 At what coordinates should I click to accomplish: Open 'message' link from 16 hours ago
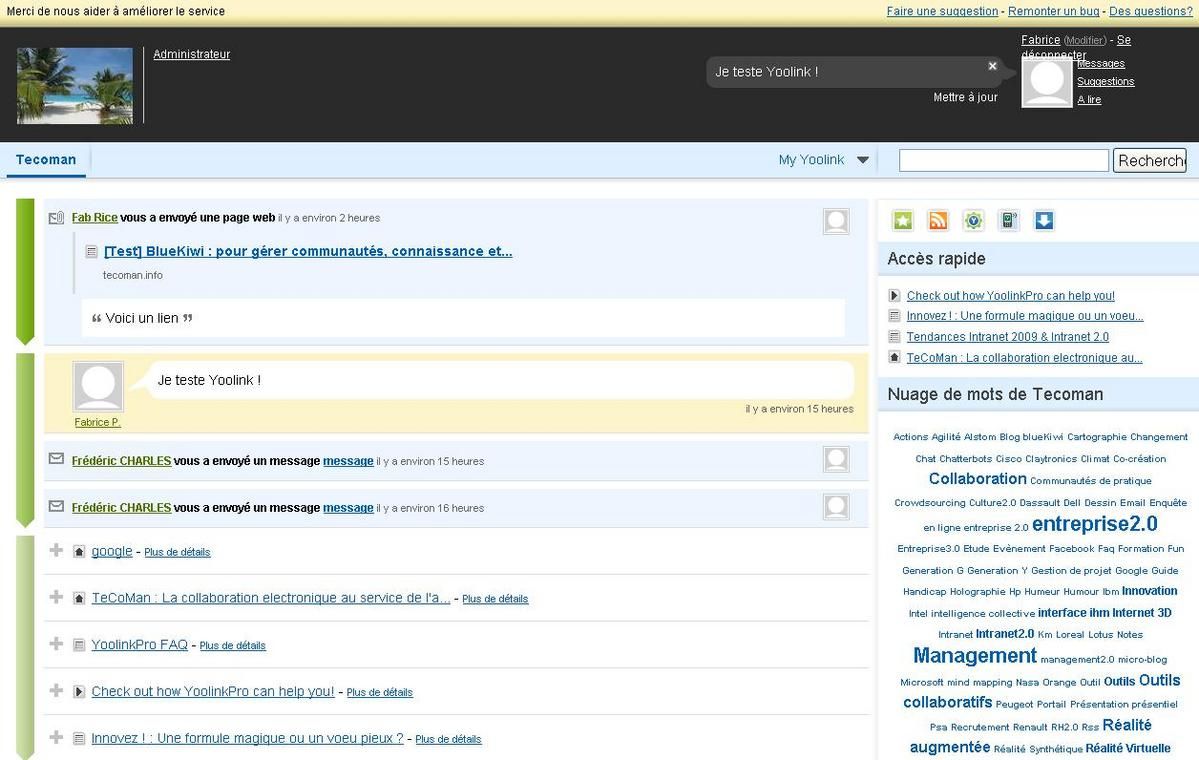348,508
